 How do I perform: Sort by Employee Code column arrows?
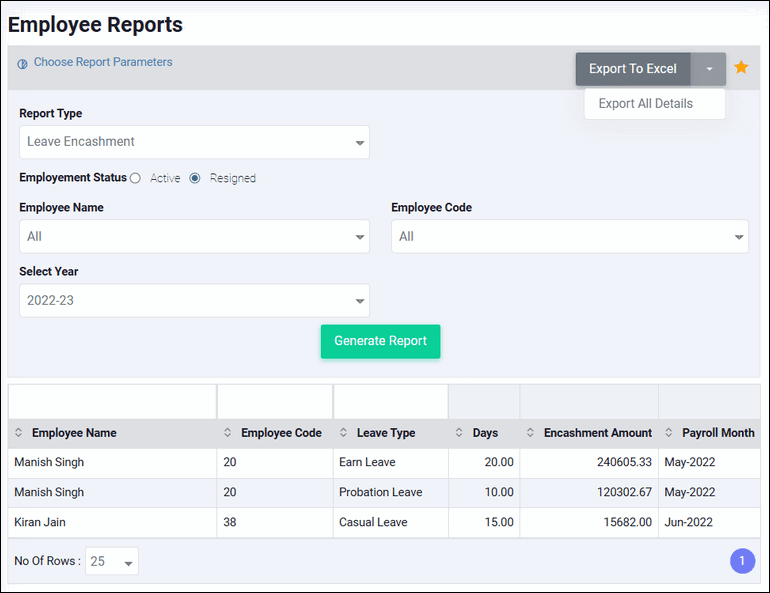coord(228,433)
